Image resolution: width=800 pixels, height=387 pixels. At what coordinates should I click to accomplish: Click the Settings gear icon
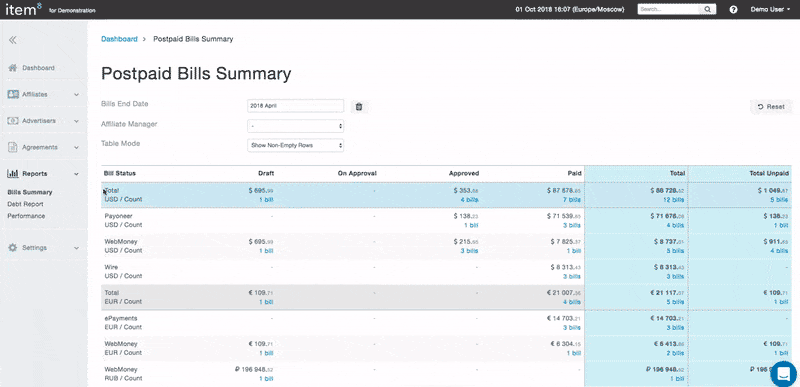(x=13, y=248)
